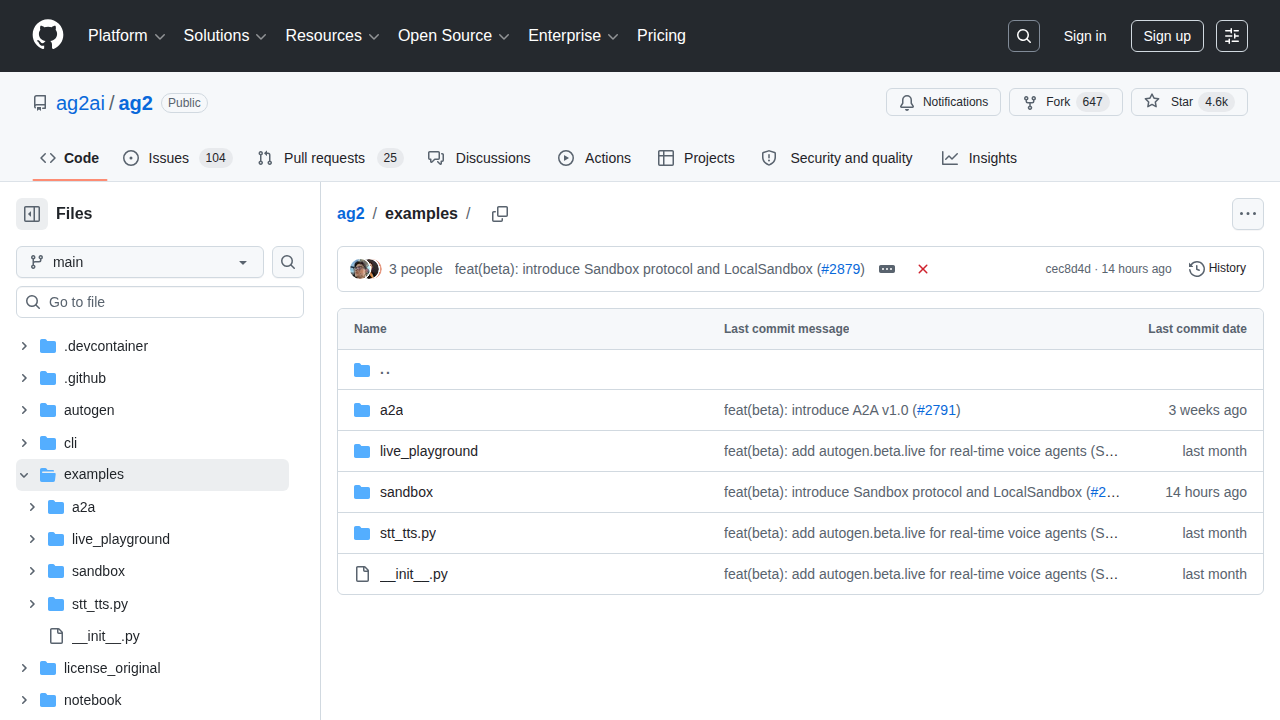Click the stt_tts.py folder icon in table
This screenshot has width=1280, height=720.
(x=362, y=533)
